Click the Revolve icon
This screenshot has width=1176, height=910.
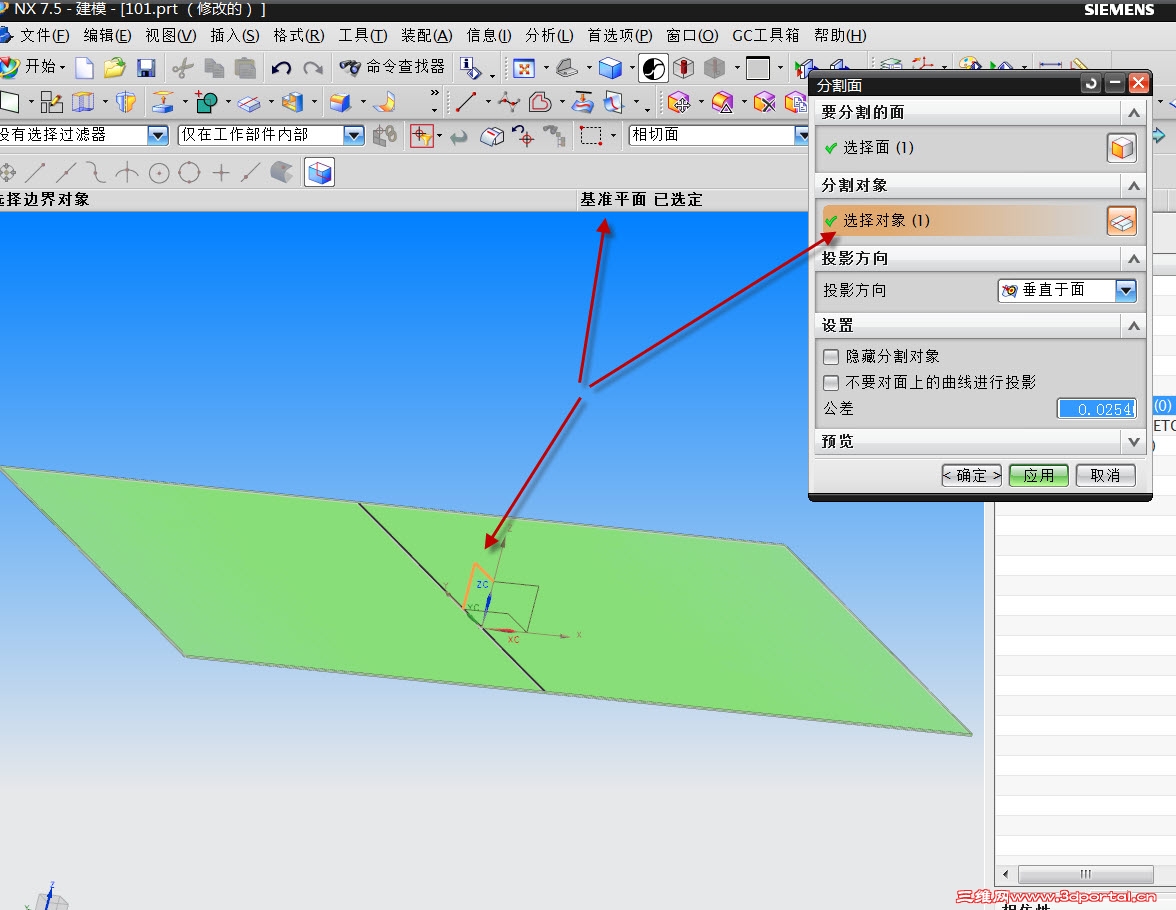[x=126, y=102]
